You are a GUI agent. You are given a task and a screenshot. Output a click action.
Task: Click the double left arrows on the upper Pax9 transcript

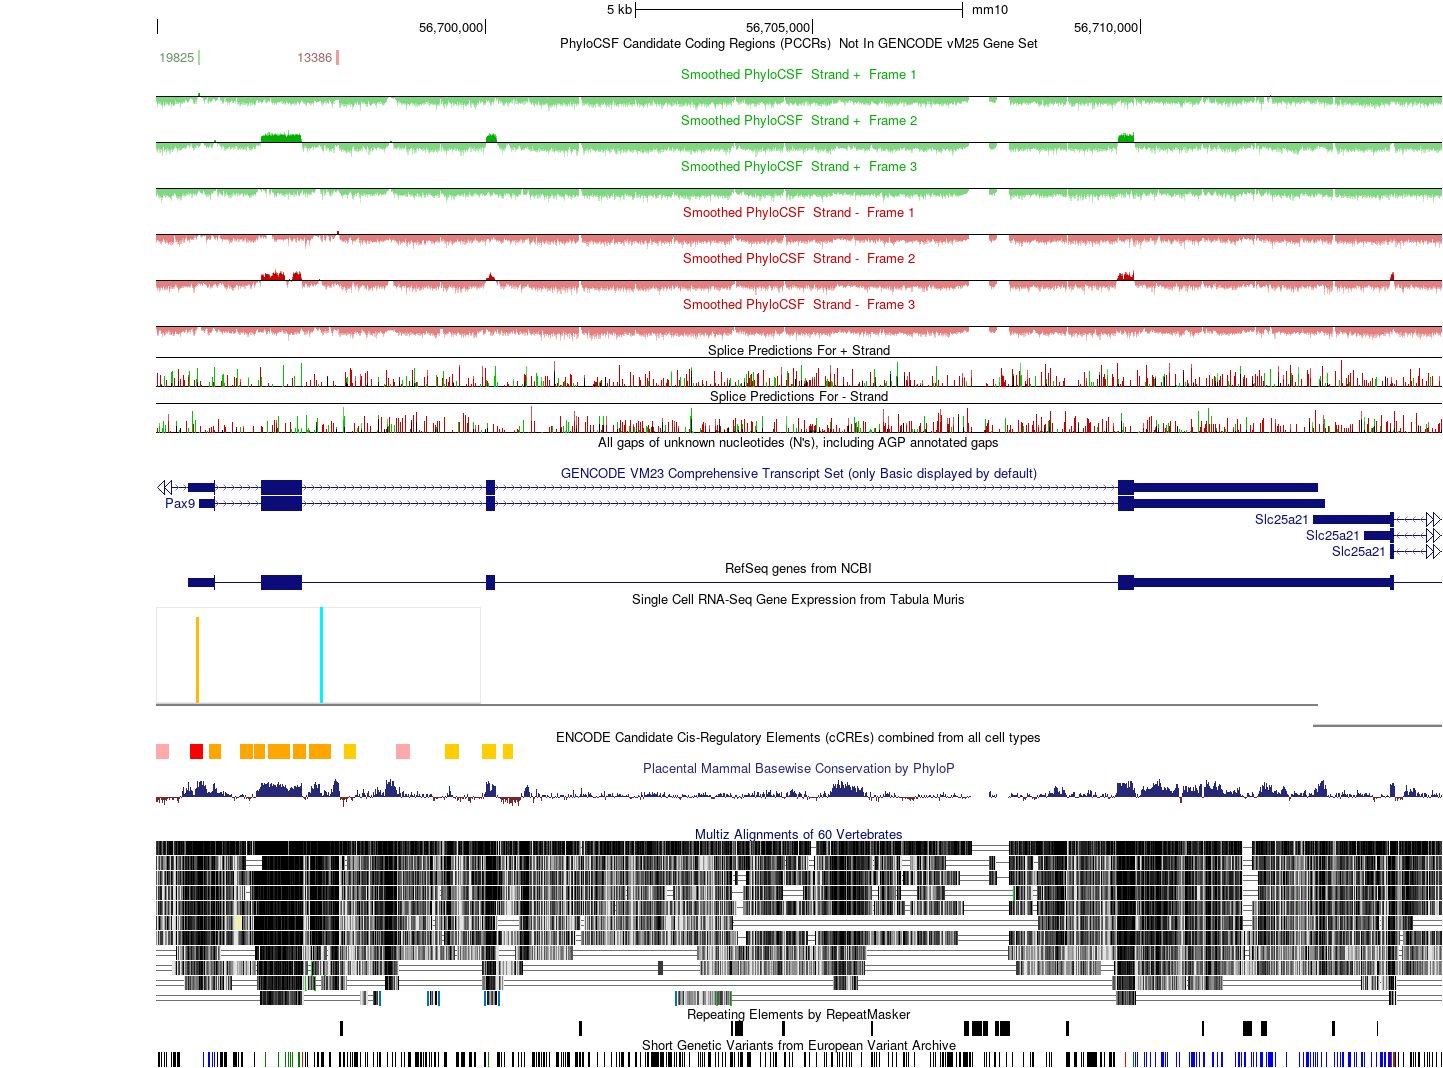pos(165,487)
